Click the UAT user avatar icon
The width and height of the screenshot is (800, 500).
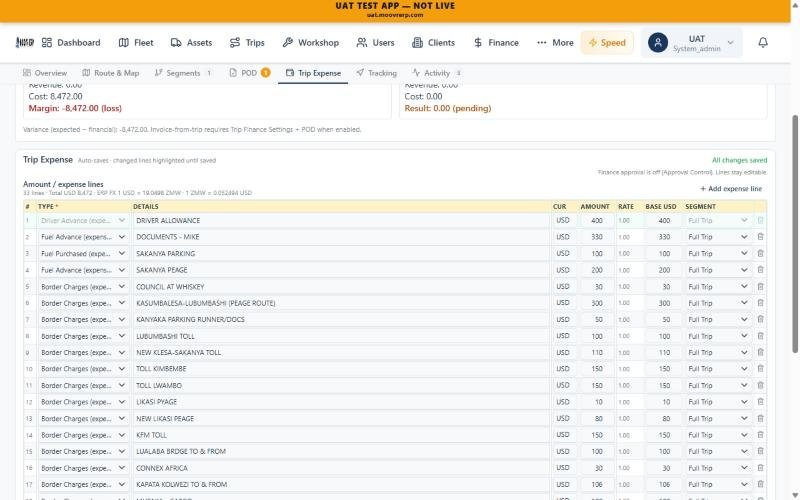click(x=658, y=43)
